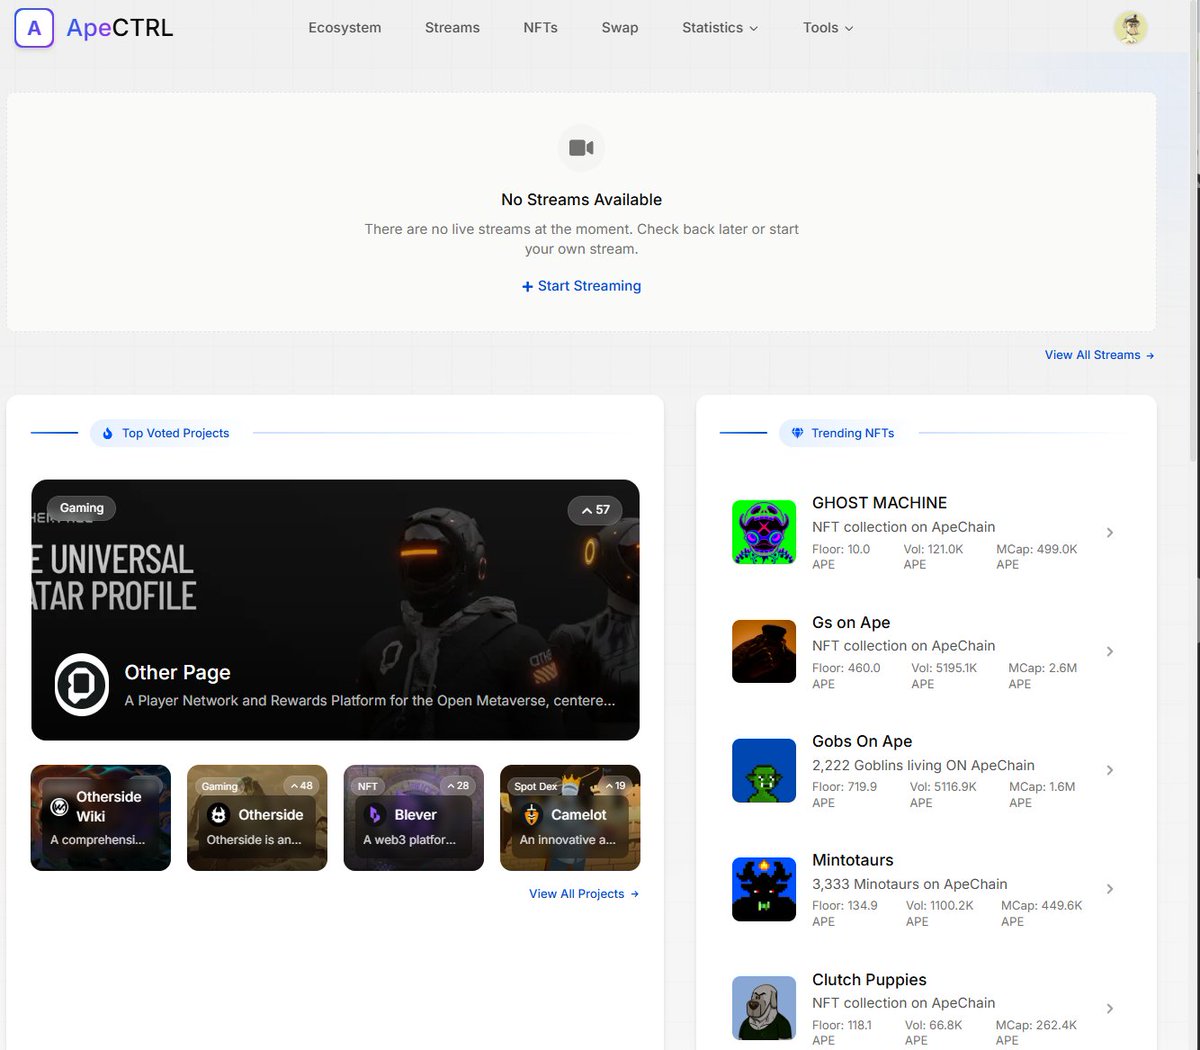
Task: Open the Mintotaurs NFT thumbnail
Action: tap(764, 889)
